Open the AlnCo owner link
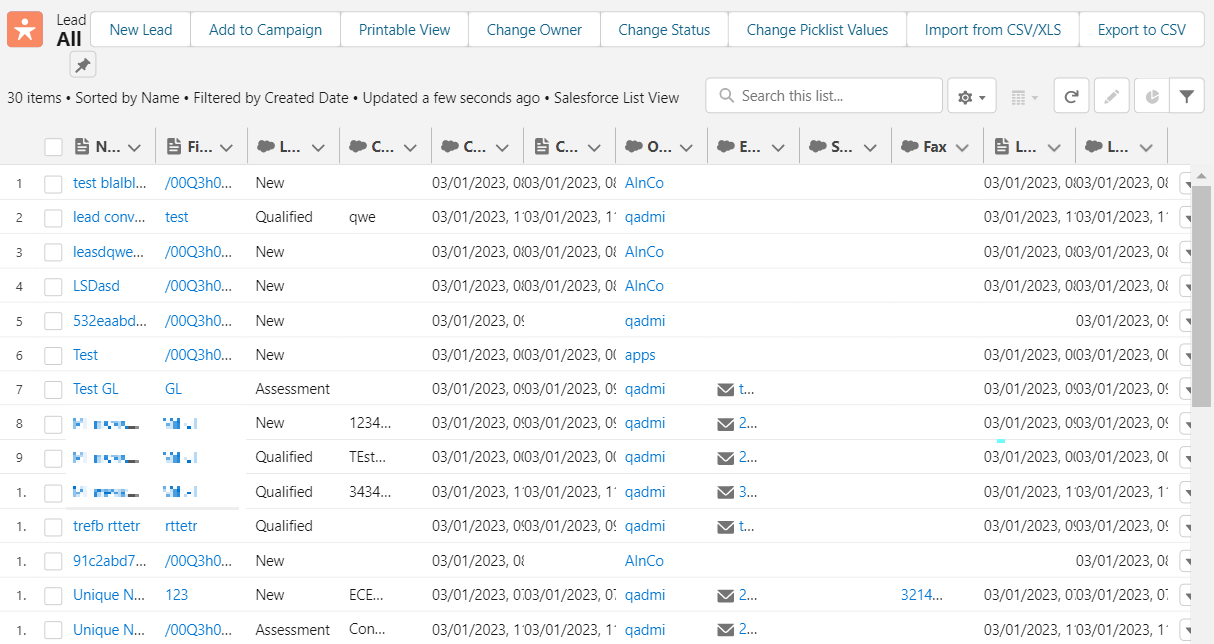 tap(644, 182)
